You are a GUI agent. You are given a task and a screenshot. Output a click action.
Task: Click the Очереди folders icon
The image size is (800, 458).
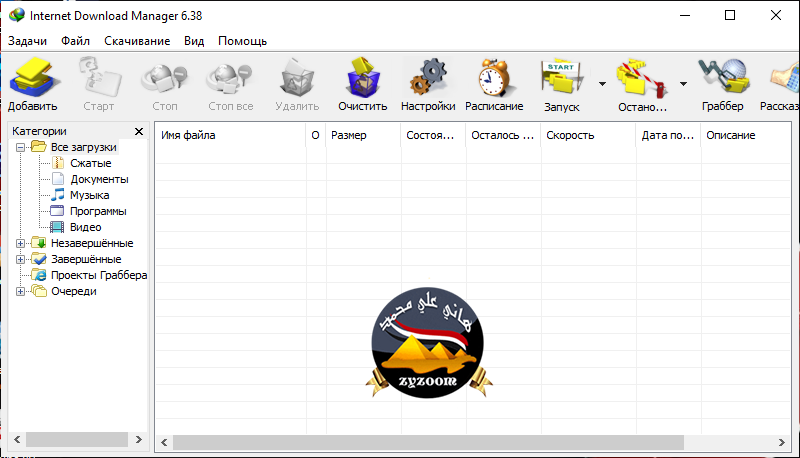[39, 291]
